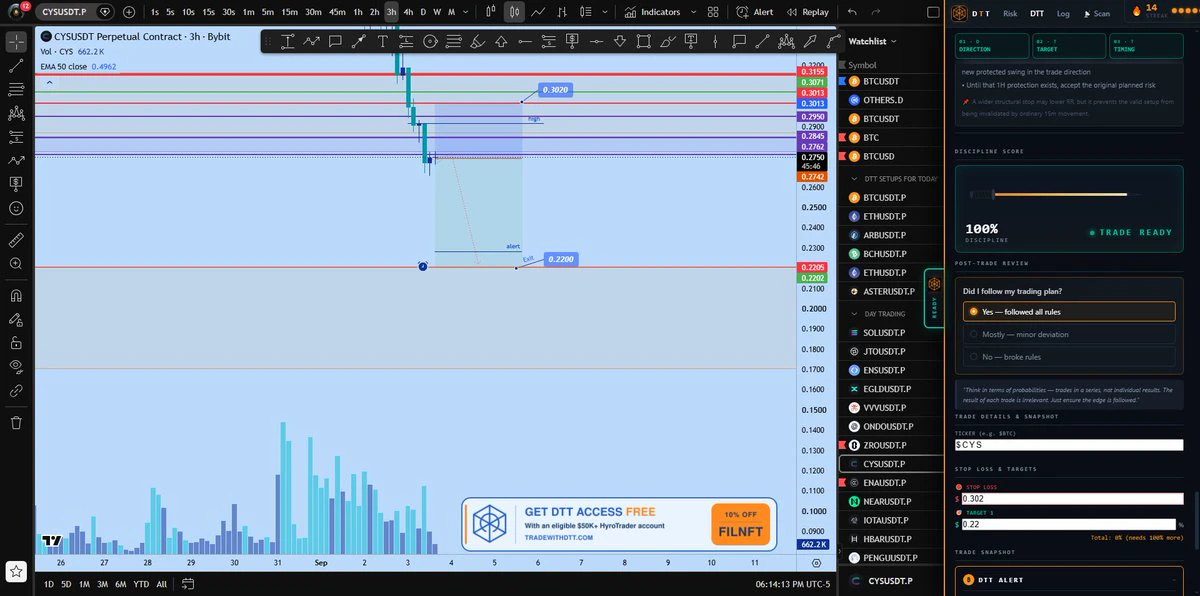Screen dimensions: 1200x596
Task: Expand Watchlist dropdown
Action: tap(873, 41)
